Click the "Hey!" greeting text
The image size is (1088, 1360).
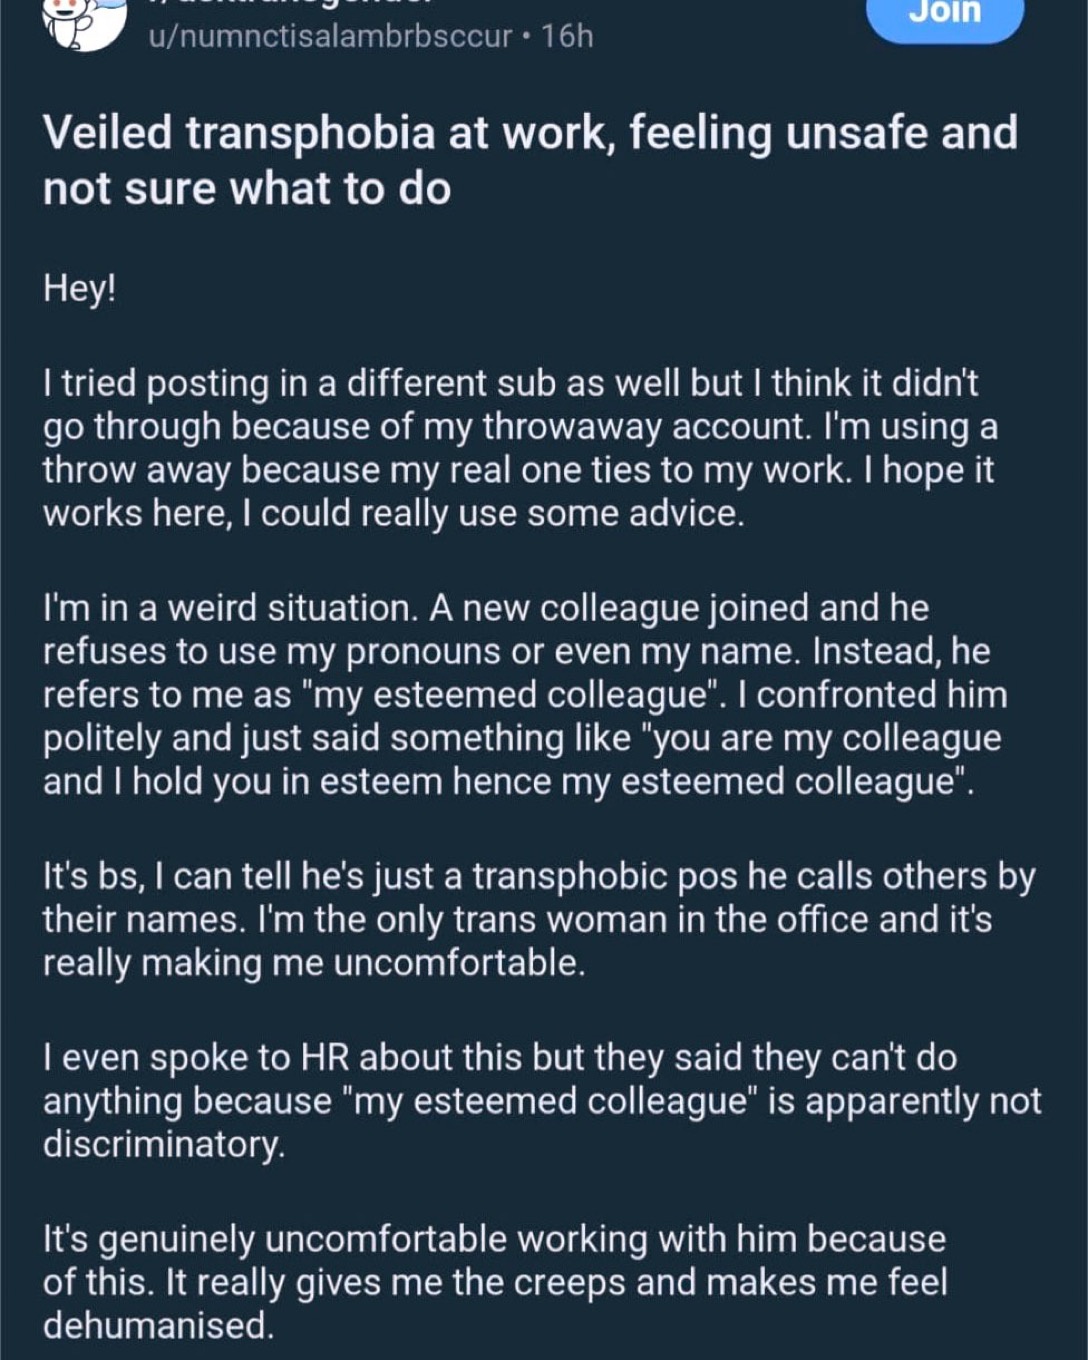[80, 289]
